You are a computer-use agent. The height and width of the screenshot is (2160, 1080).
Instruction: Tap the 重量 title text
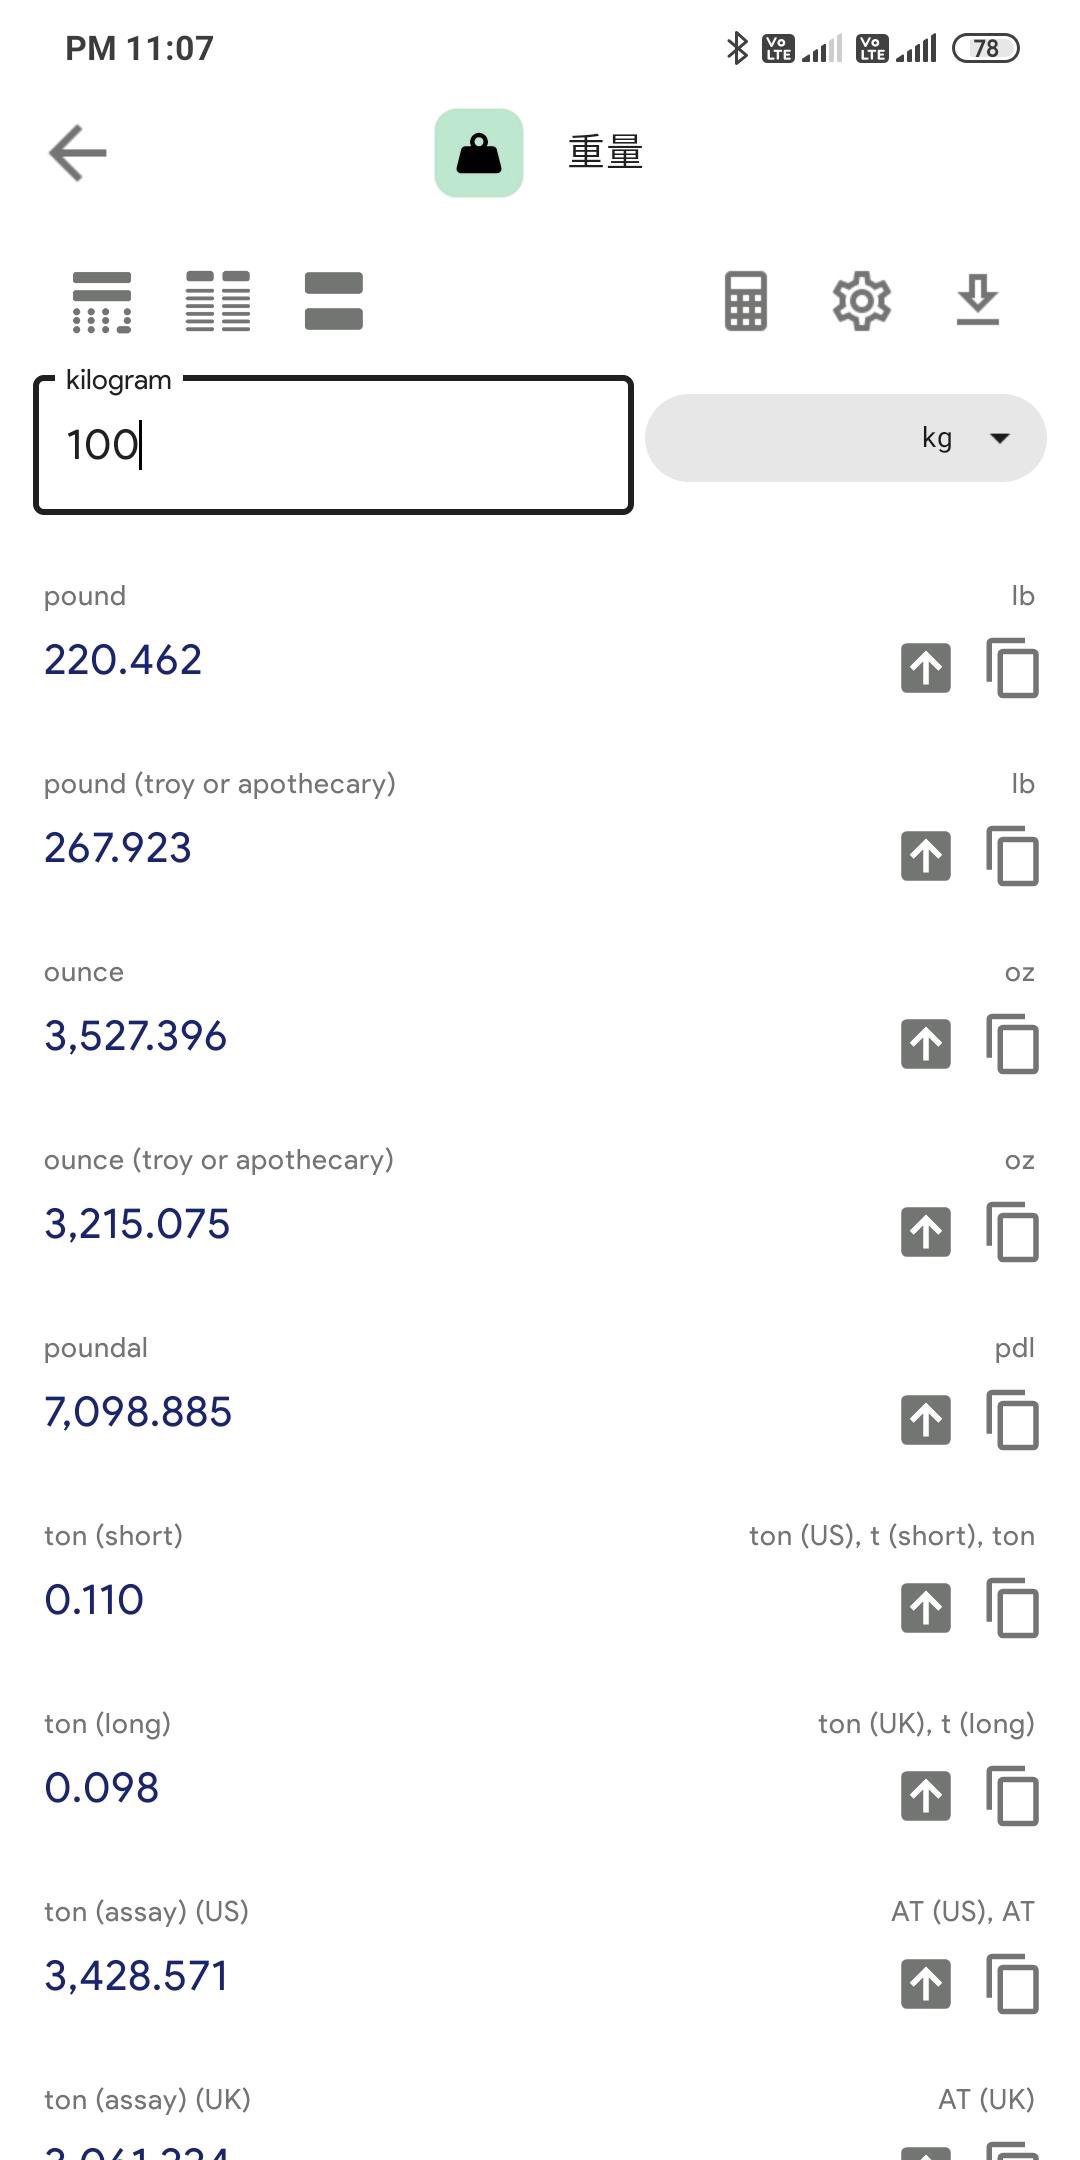605,153
